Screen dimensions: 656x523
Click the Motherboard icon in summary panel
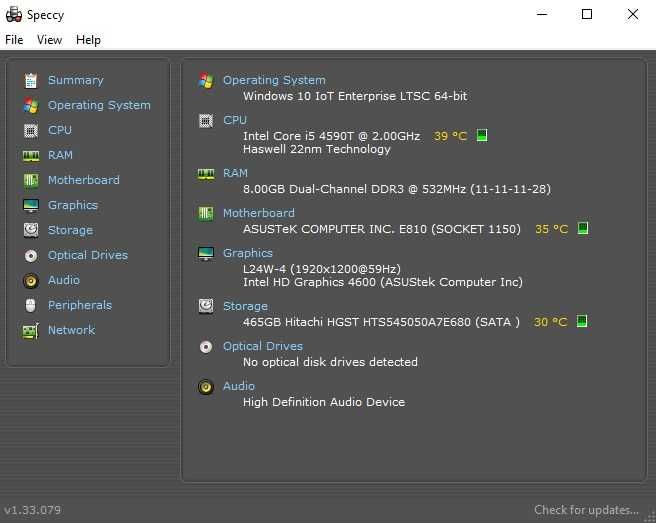tap(206, 213)
